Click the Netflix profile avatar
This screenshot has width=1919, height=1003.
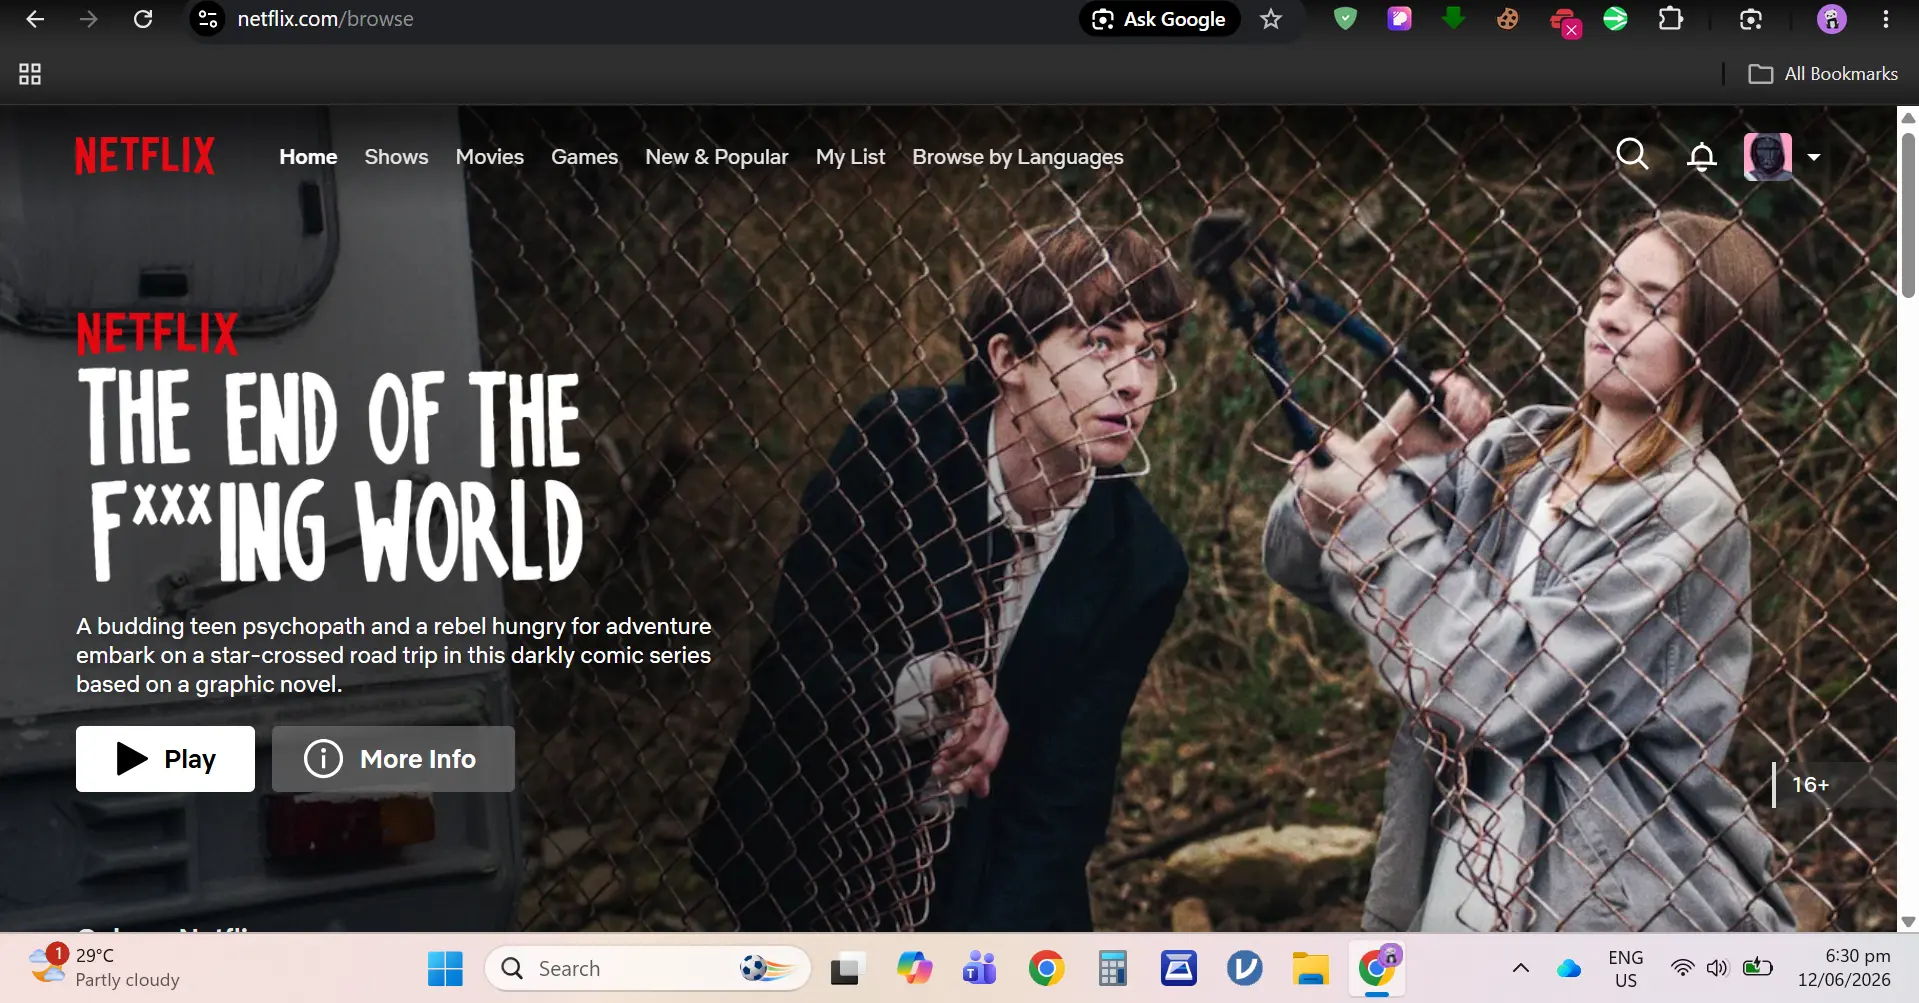pos(1767,157)
